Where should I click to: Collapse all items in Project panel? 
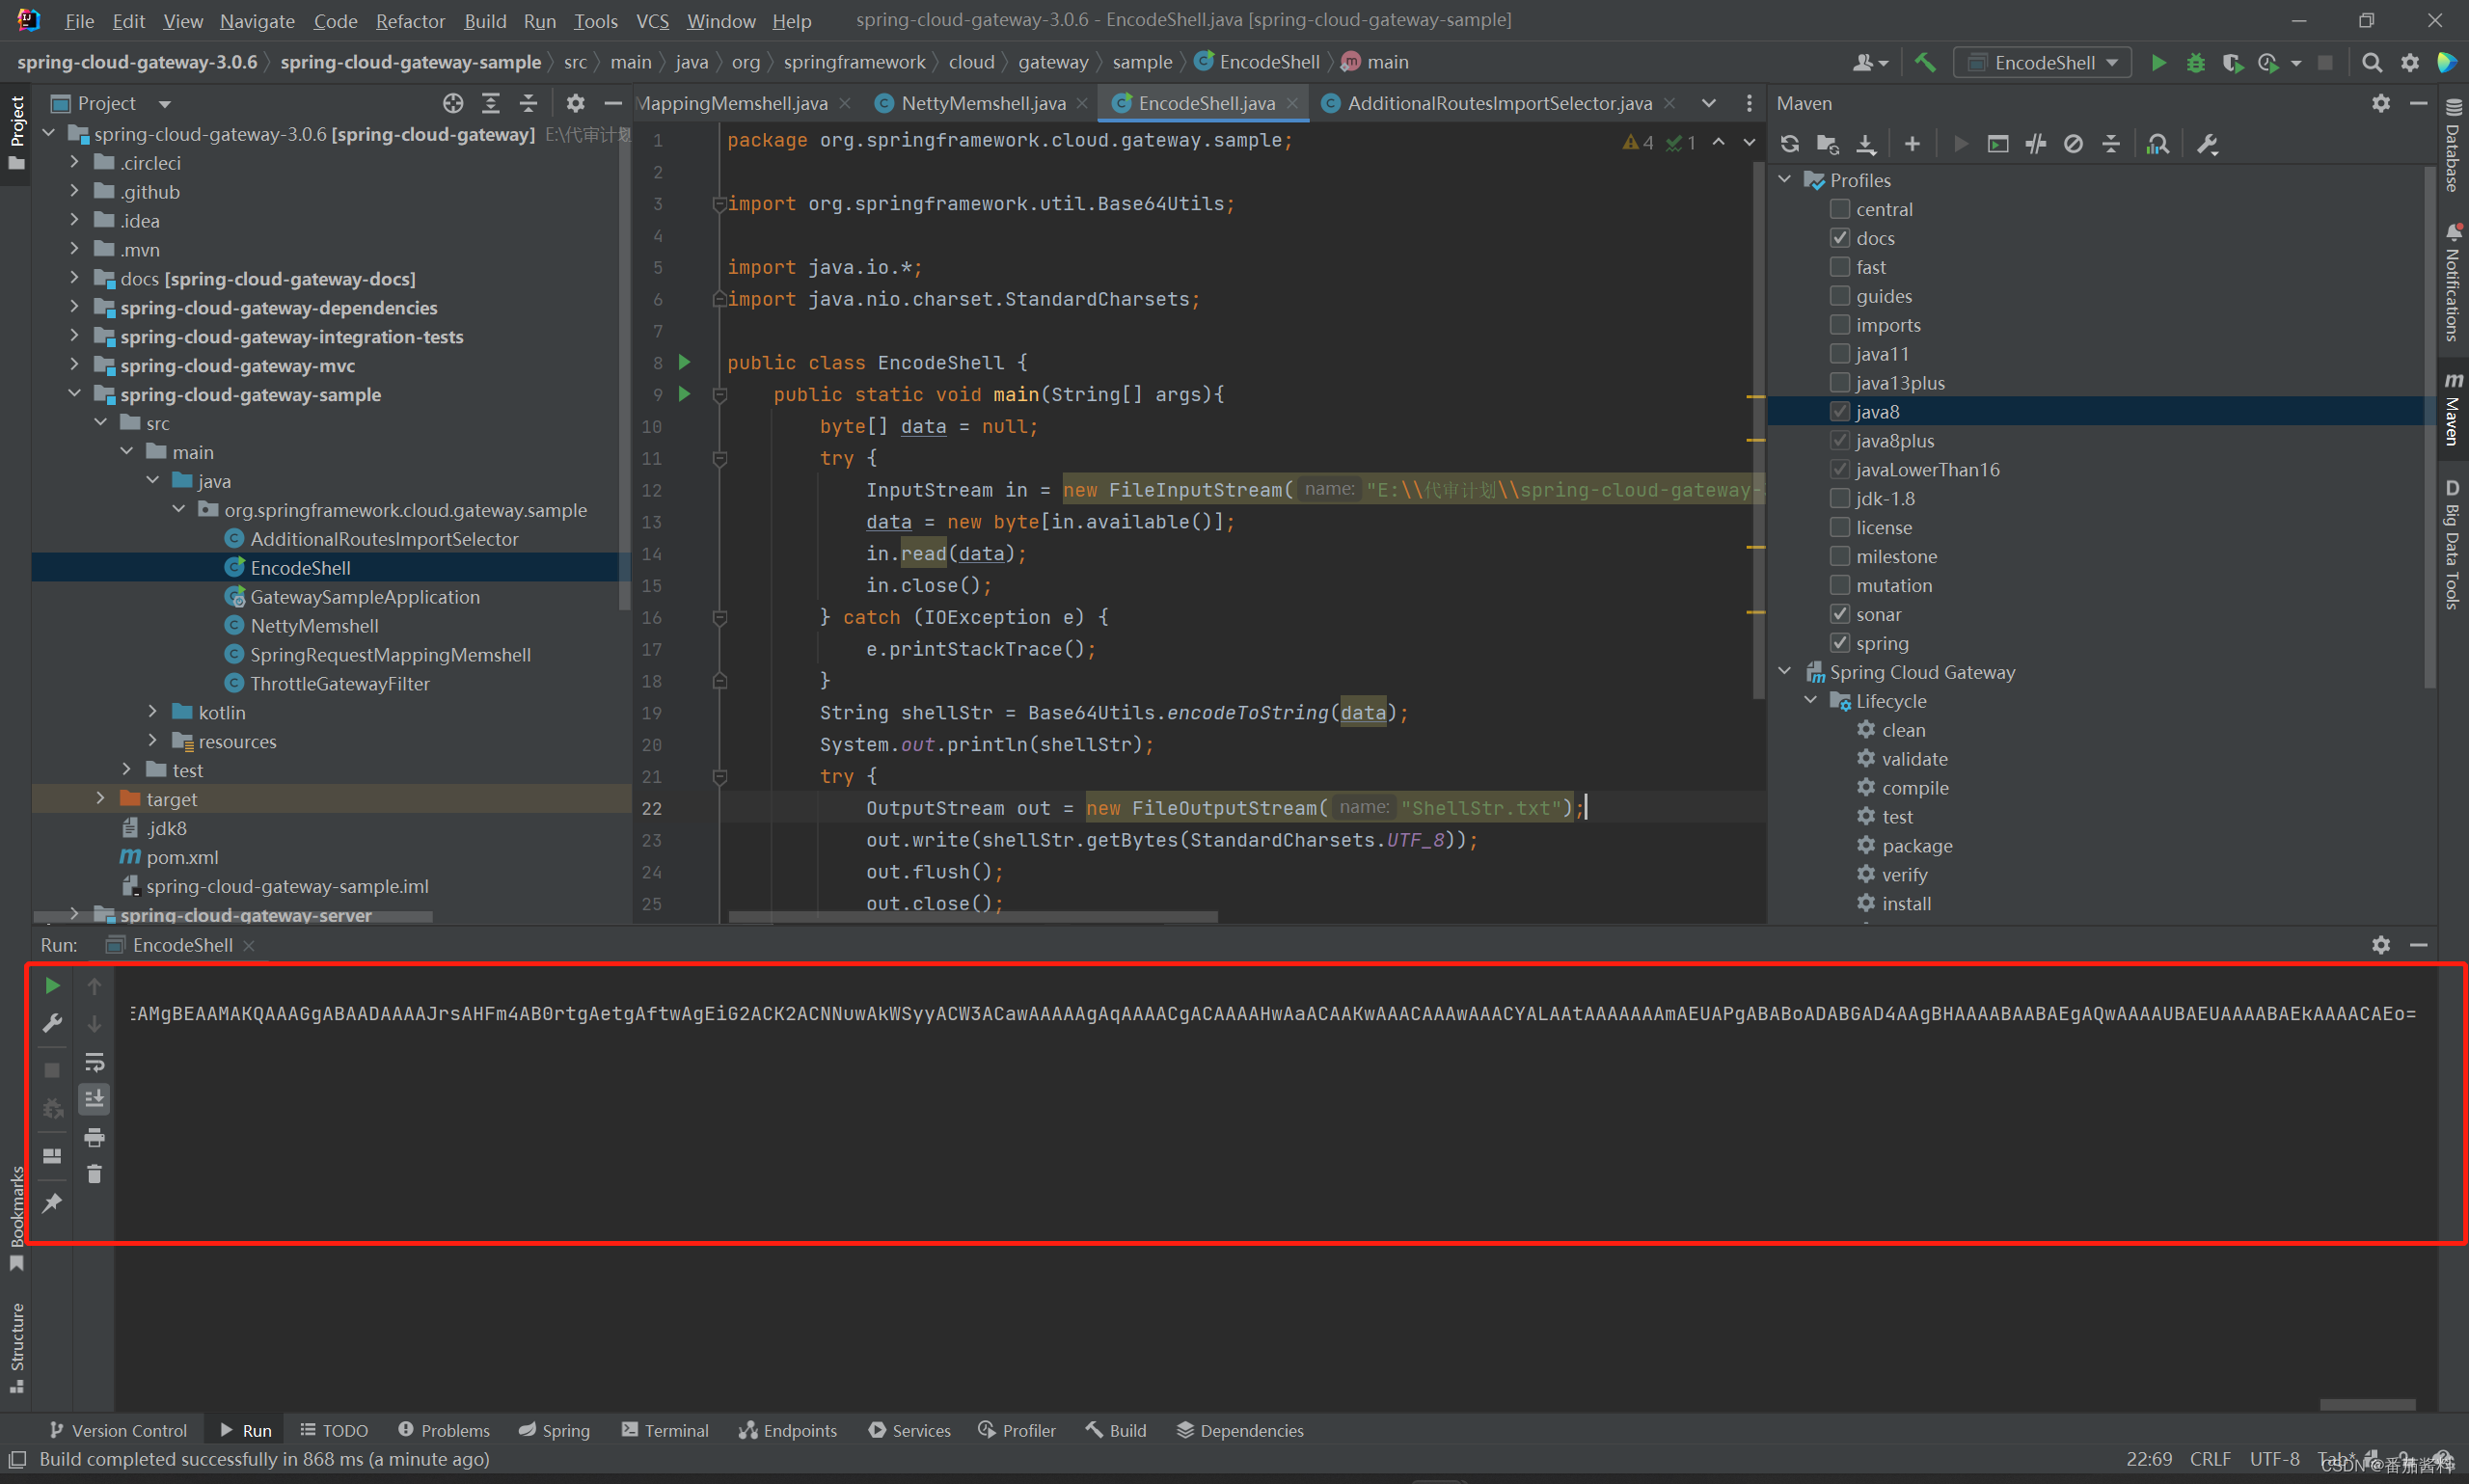click(529, 103)
